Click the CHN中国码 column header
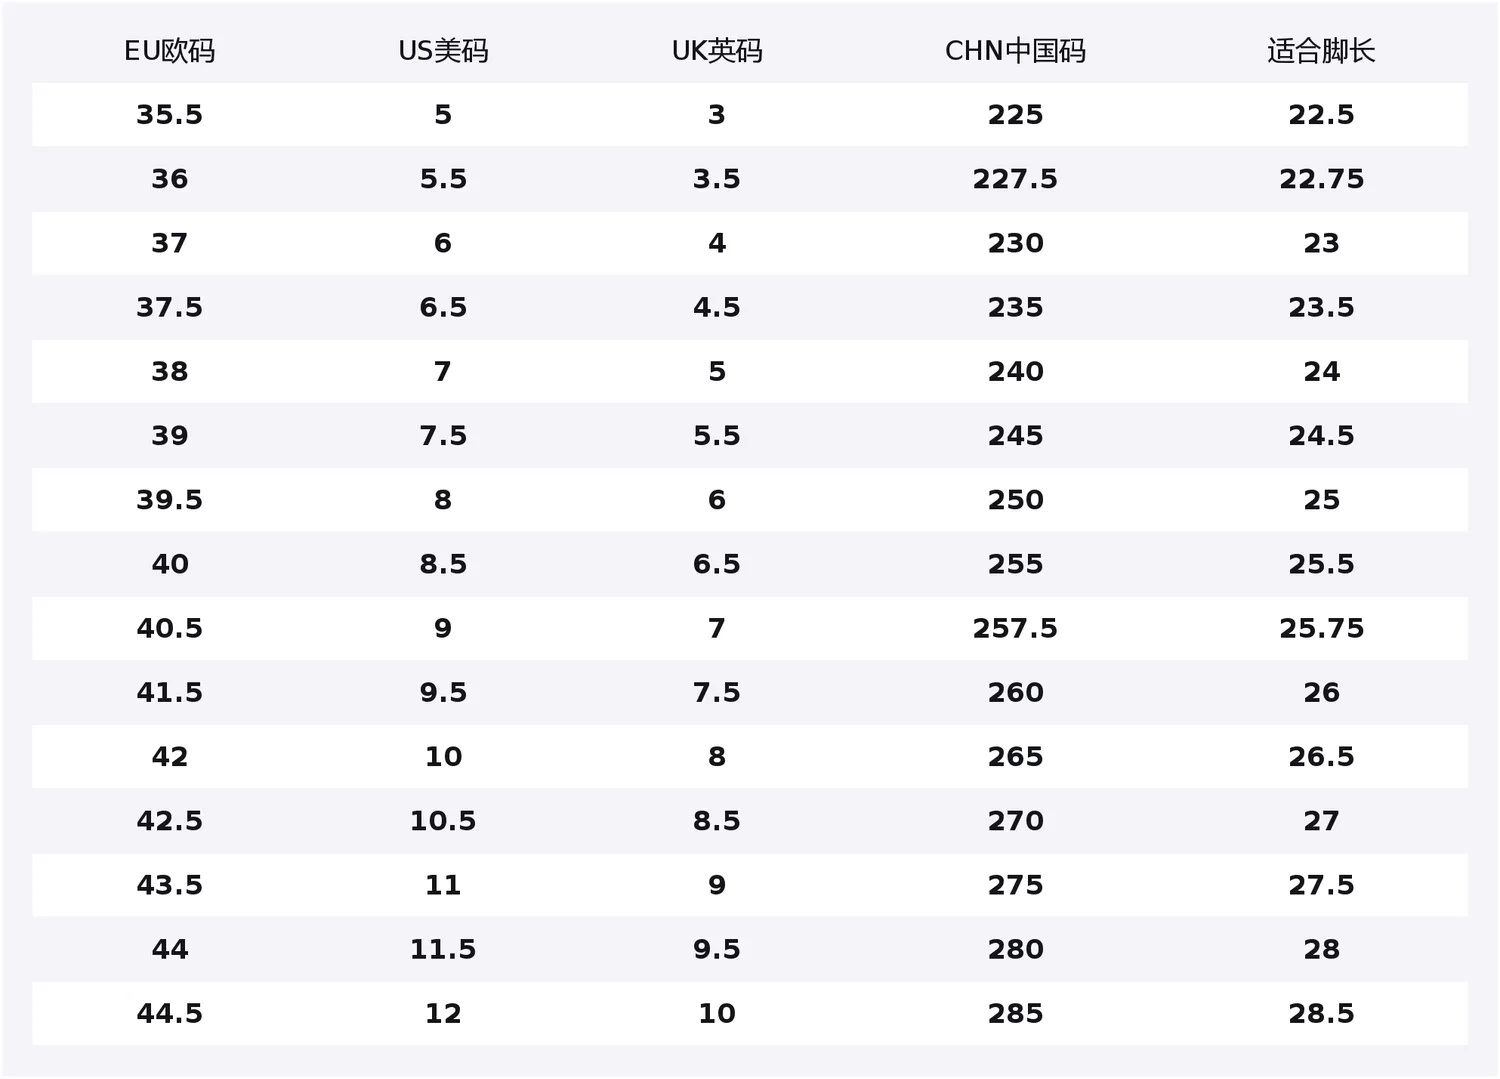The image size is (1500, 1079). coord(1015,51)
